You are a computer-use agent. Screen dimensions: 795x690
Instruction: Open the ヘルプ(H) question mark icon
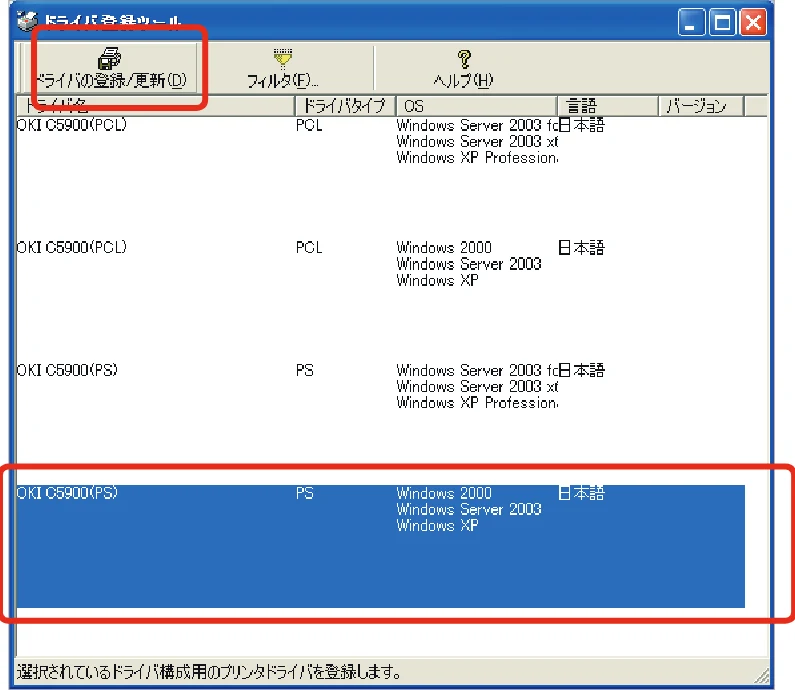464,59
